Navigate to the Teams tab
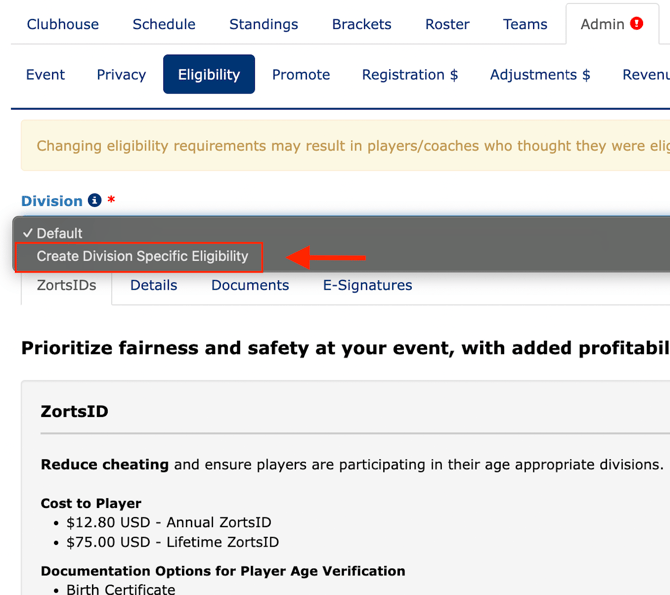Viewport: 670px width, 595px height. (x=525, y=24)
